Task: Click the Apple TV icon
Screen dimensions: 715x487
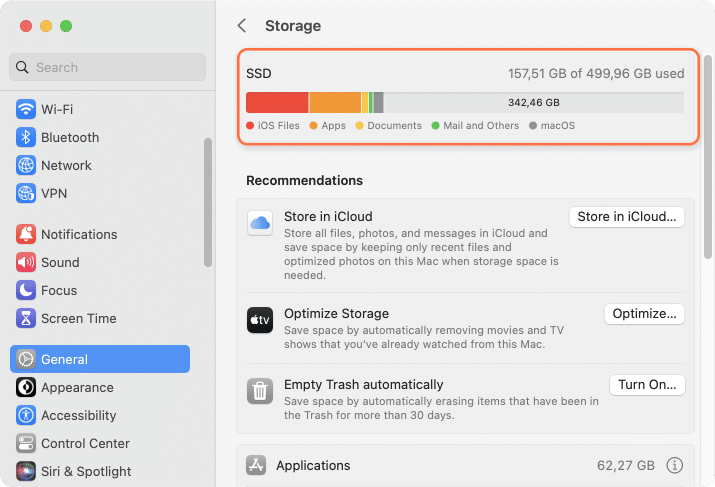Action: [x=260, y=320]
